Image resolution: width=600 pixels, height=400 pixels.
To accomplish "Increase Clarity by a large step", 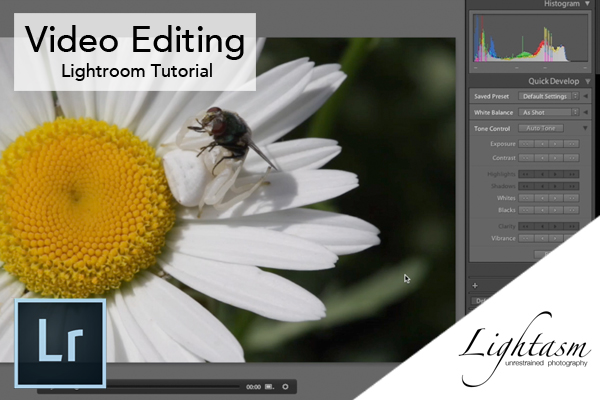I will [571, 226].
